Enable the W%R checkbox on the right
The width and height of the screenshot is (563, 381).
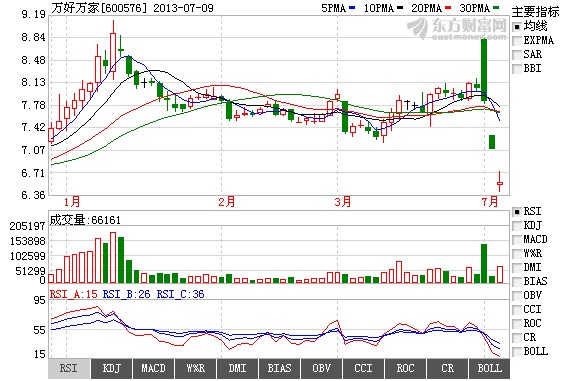tap(517, 254)
